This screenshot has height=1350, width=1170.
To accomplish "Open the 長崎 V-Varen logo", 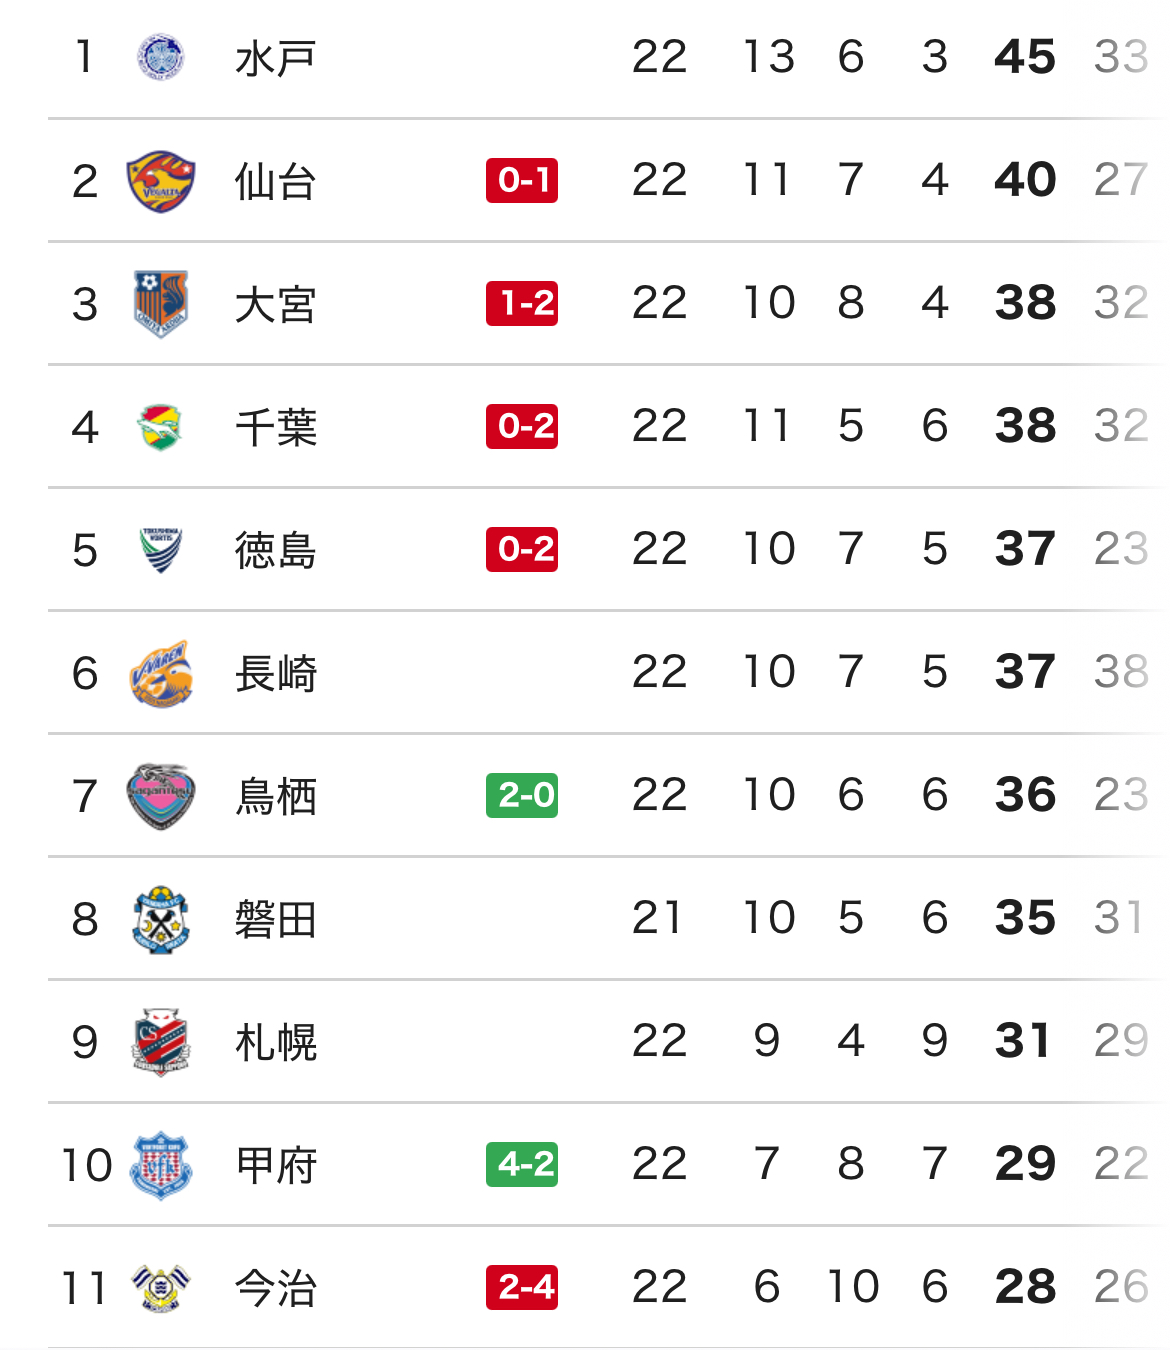I will 160,673.
